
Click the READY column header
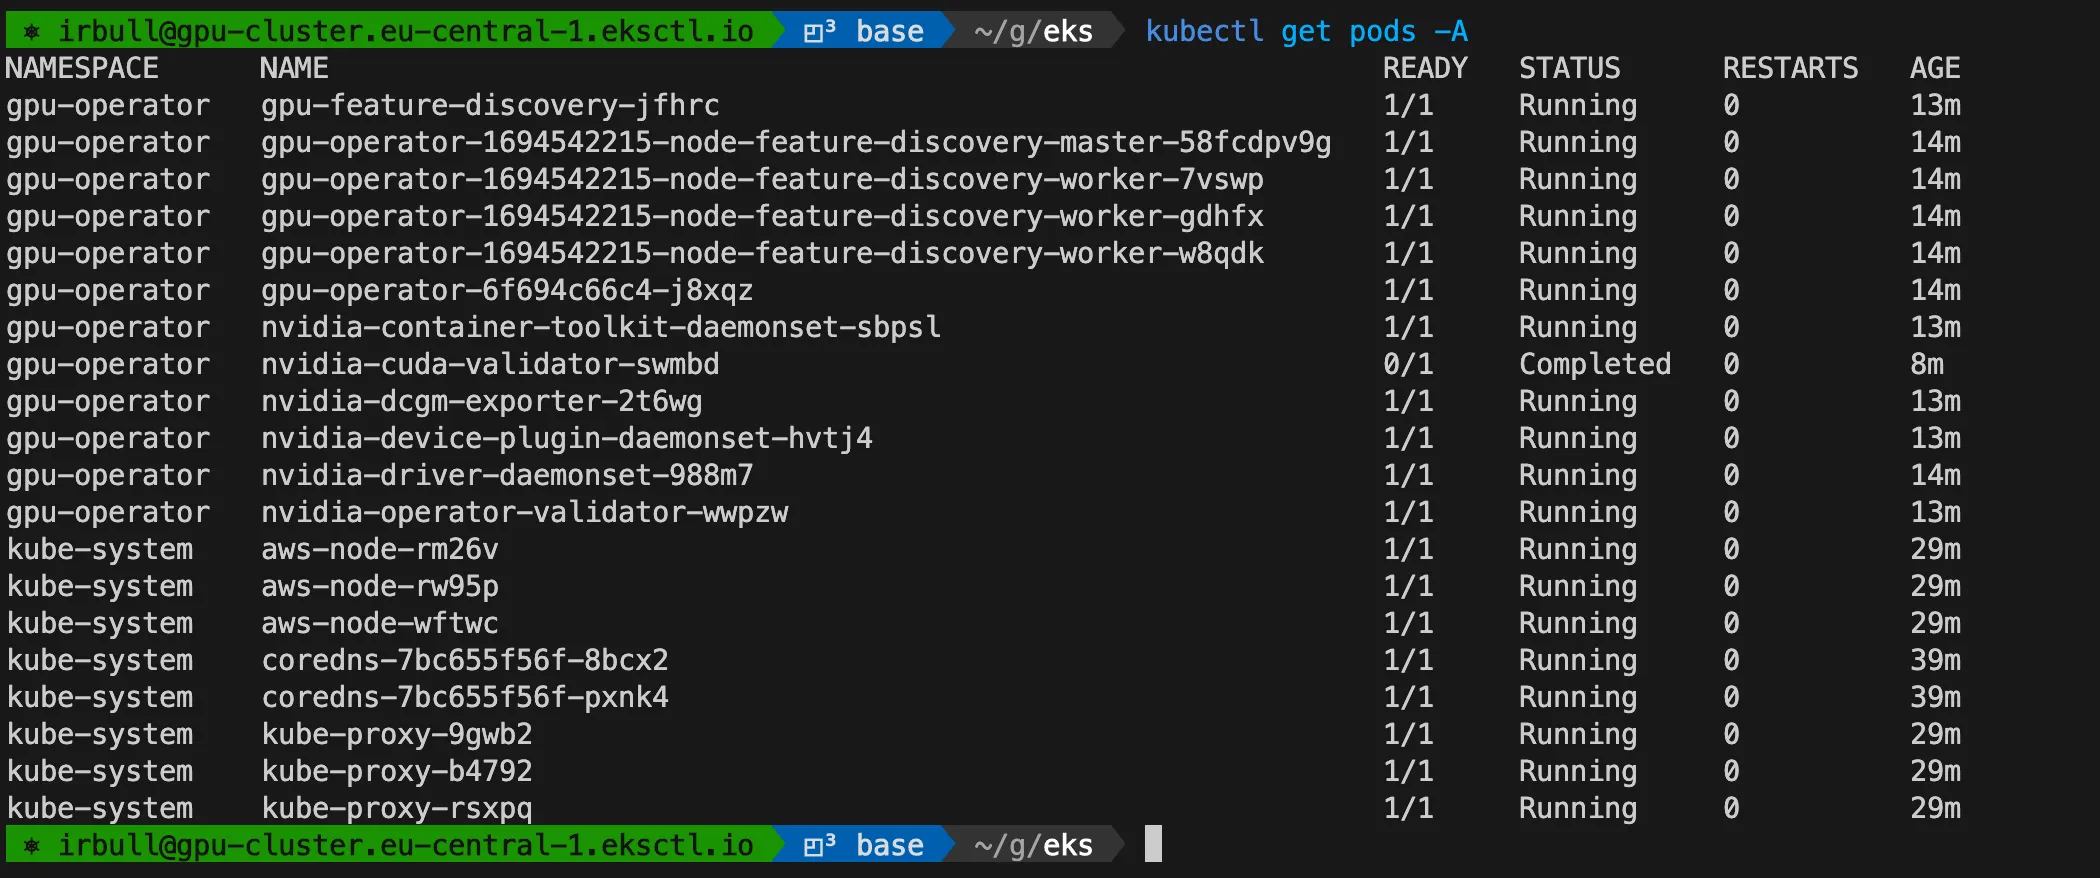coord(1425,68)
